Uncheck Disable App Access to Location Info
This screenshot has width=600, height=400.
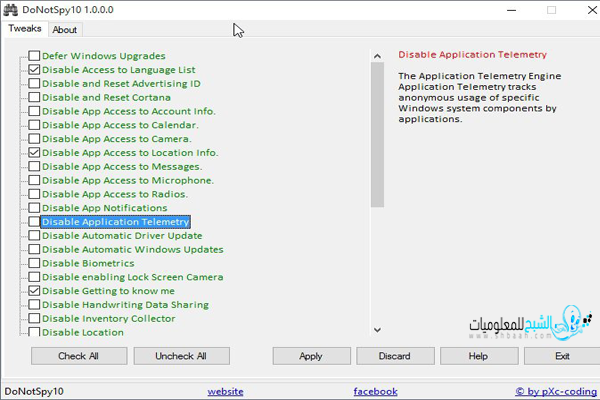34,153
